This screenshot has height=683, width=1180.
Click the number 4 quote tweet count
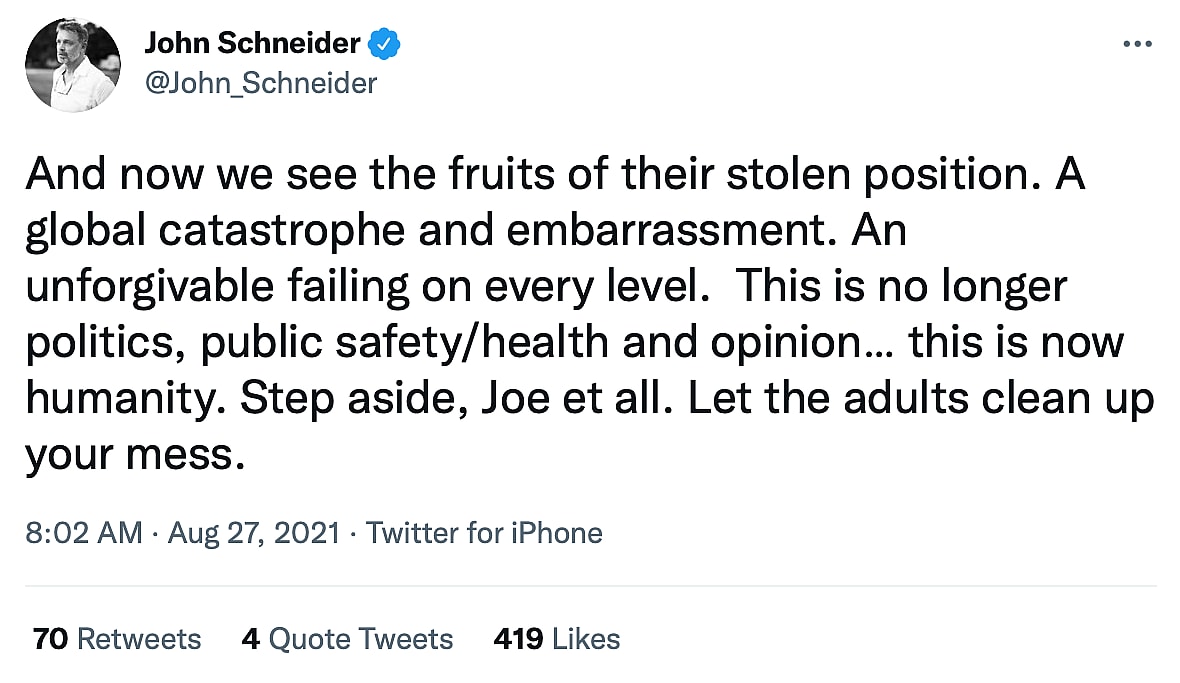click(x=250, y=639)
